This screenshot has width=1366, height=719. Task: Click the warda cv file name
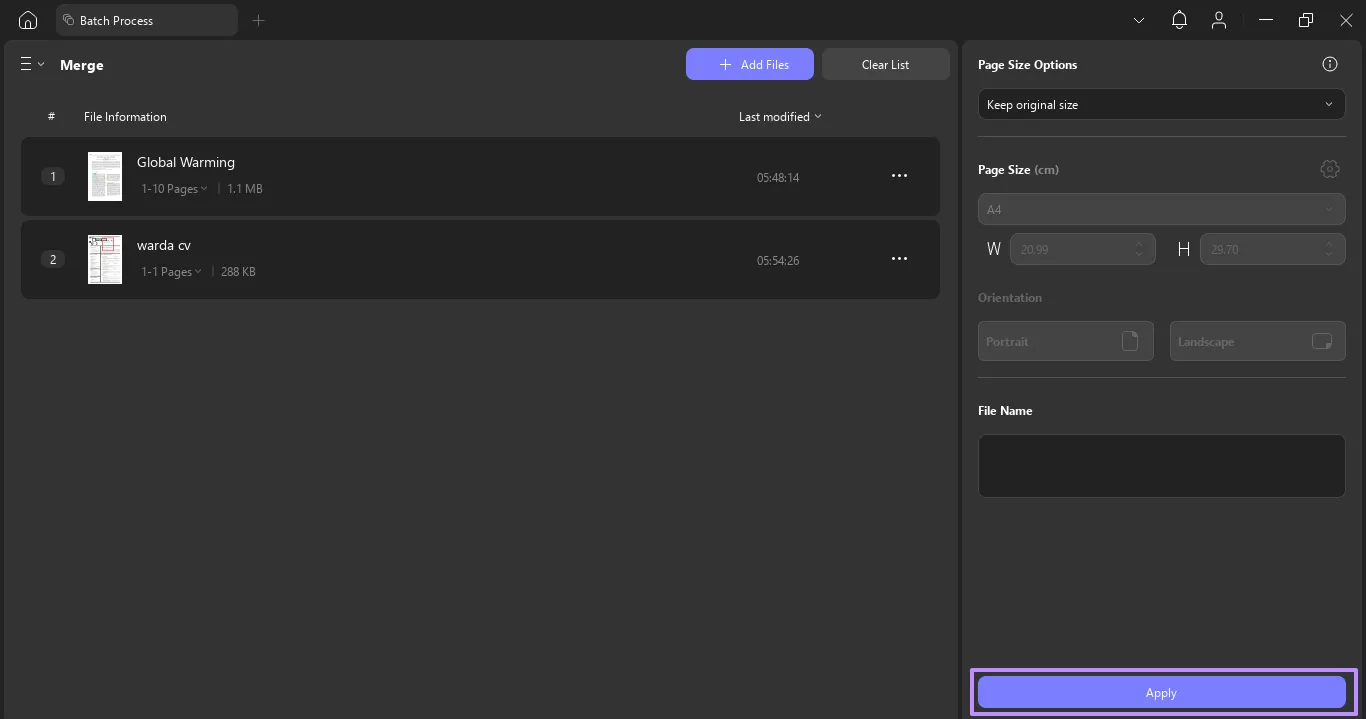164,245
